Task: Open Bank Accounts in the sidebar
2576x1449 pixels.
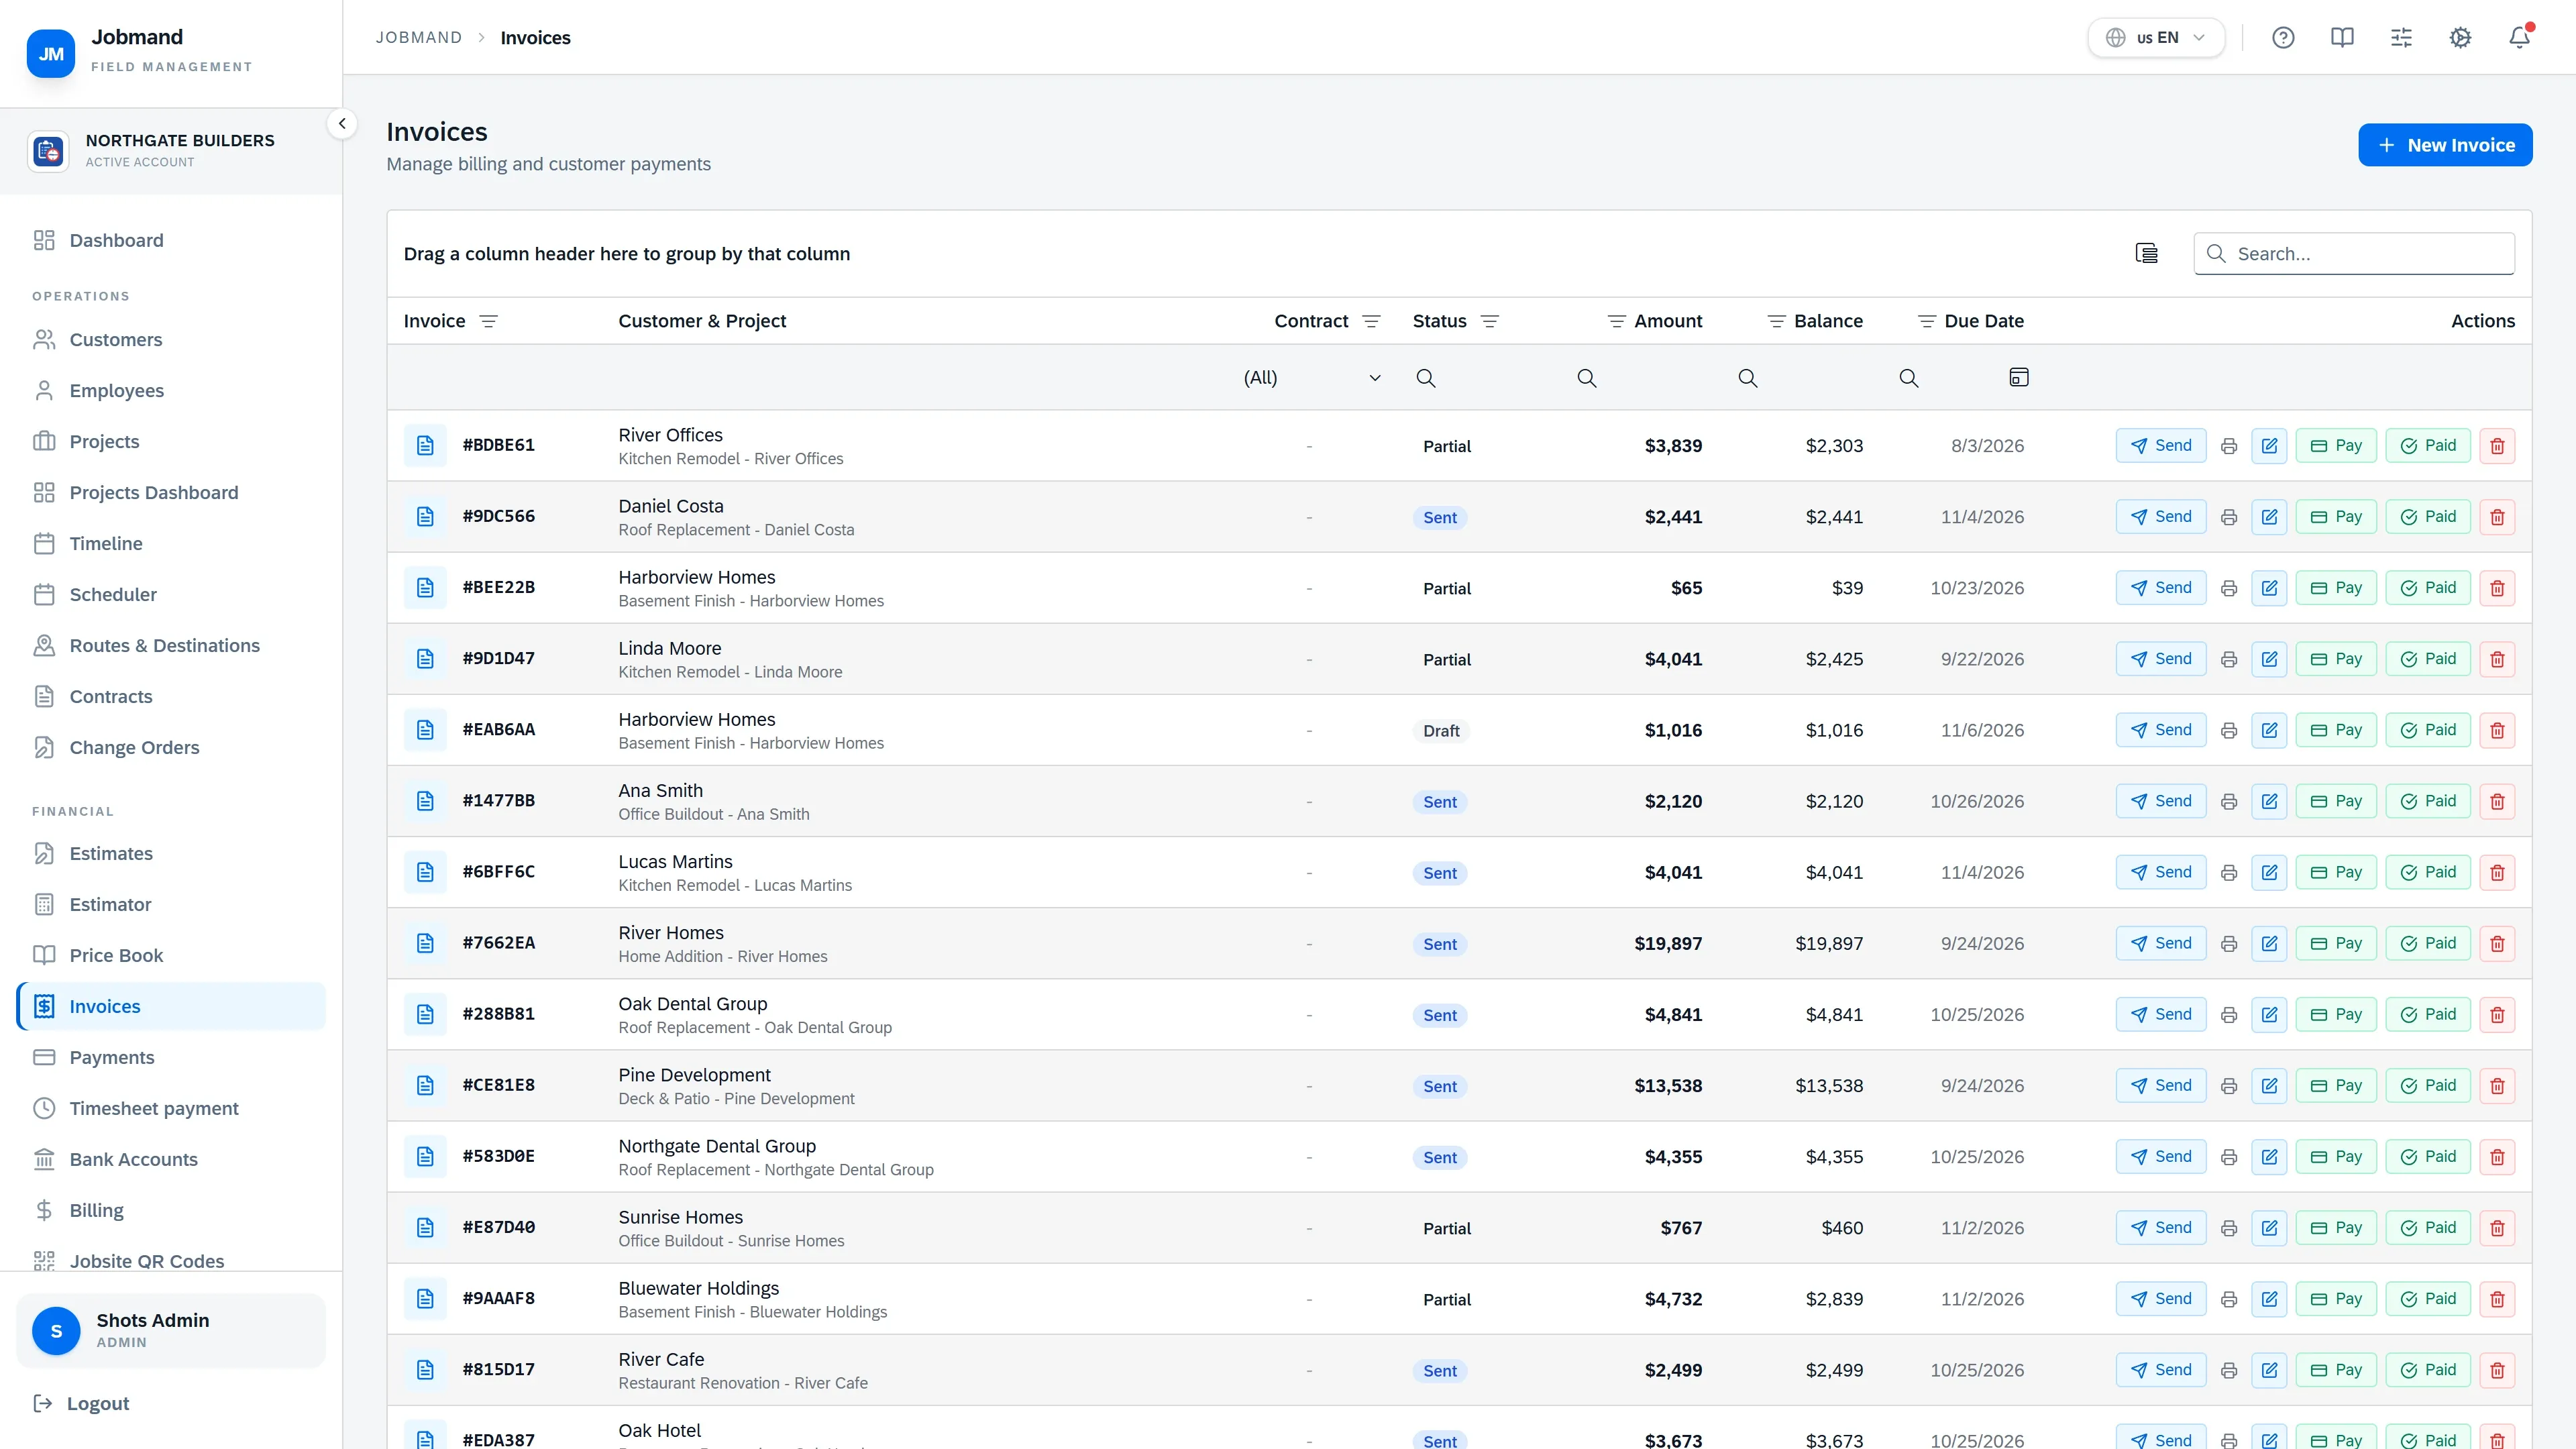Action: point(171,1159)
